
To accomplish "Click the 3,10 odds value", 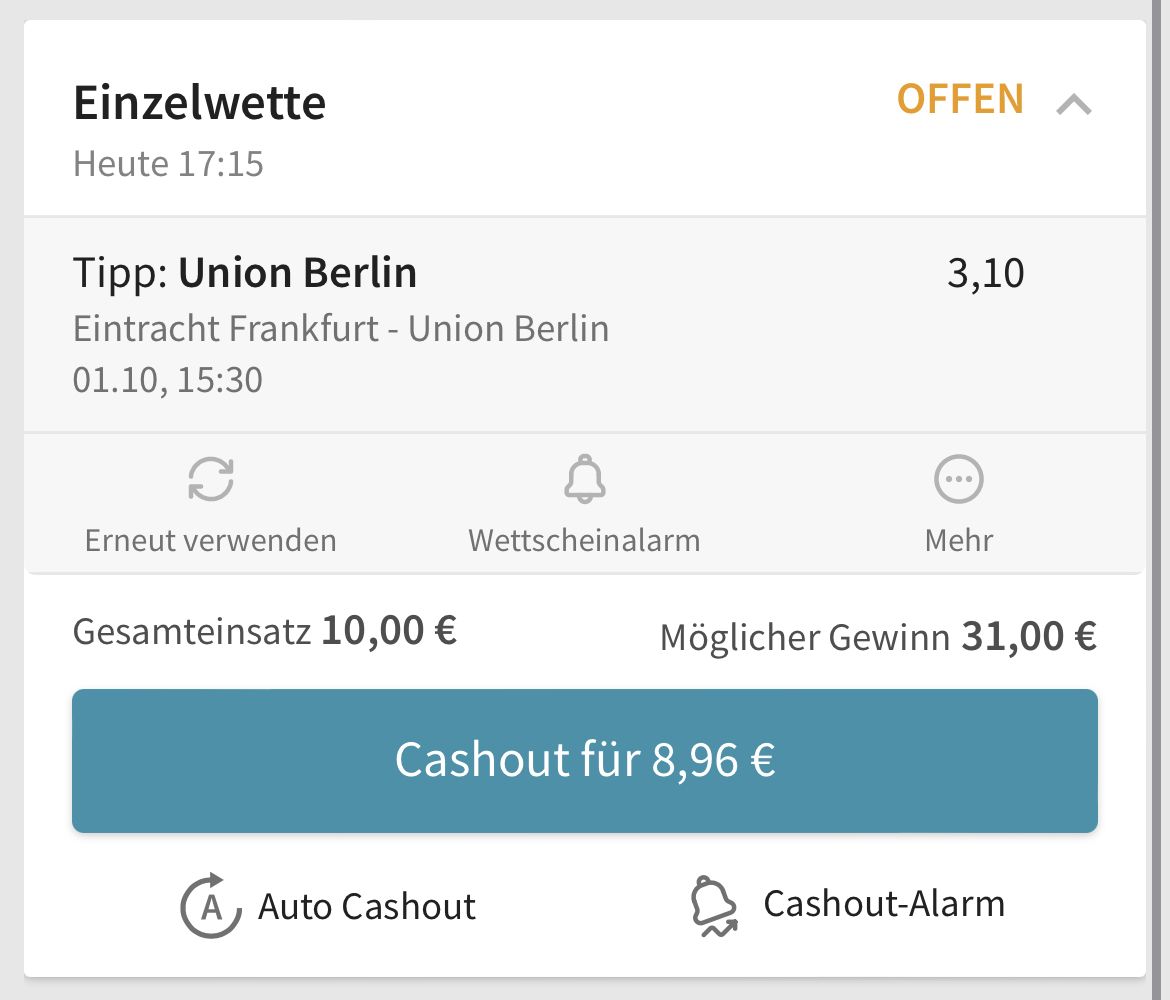I will (985, 273).
